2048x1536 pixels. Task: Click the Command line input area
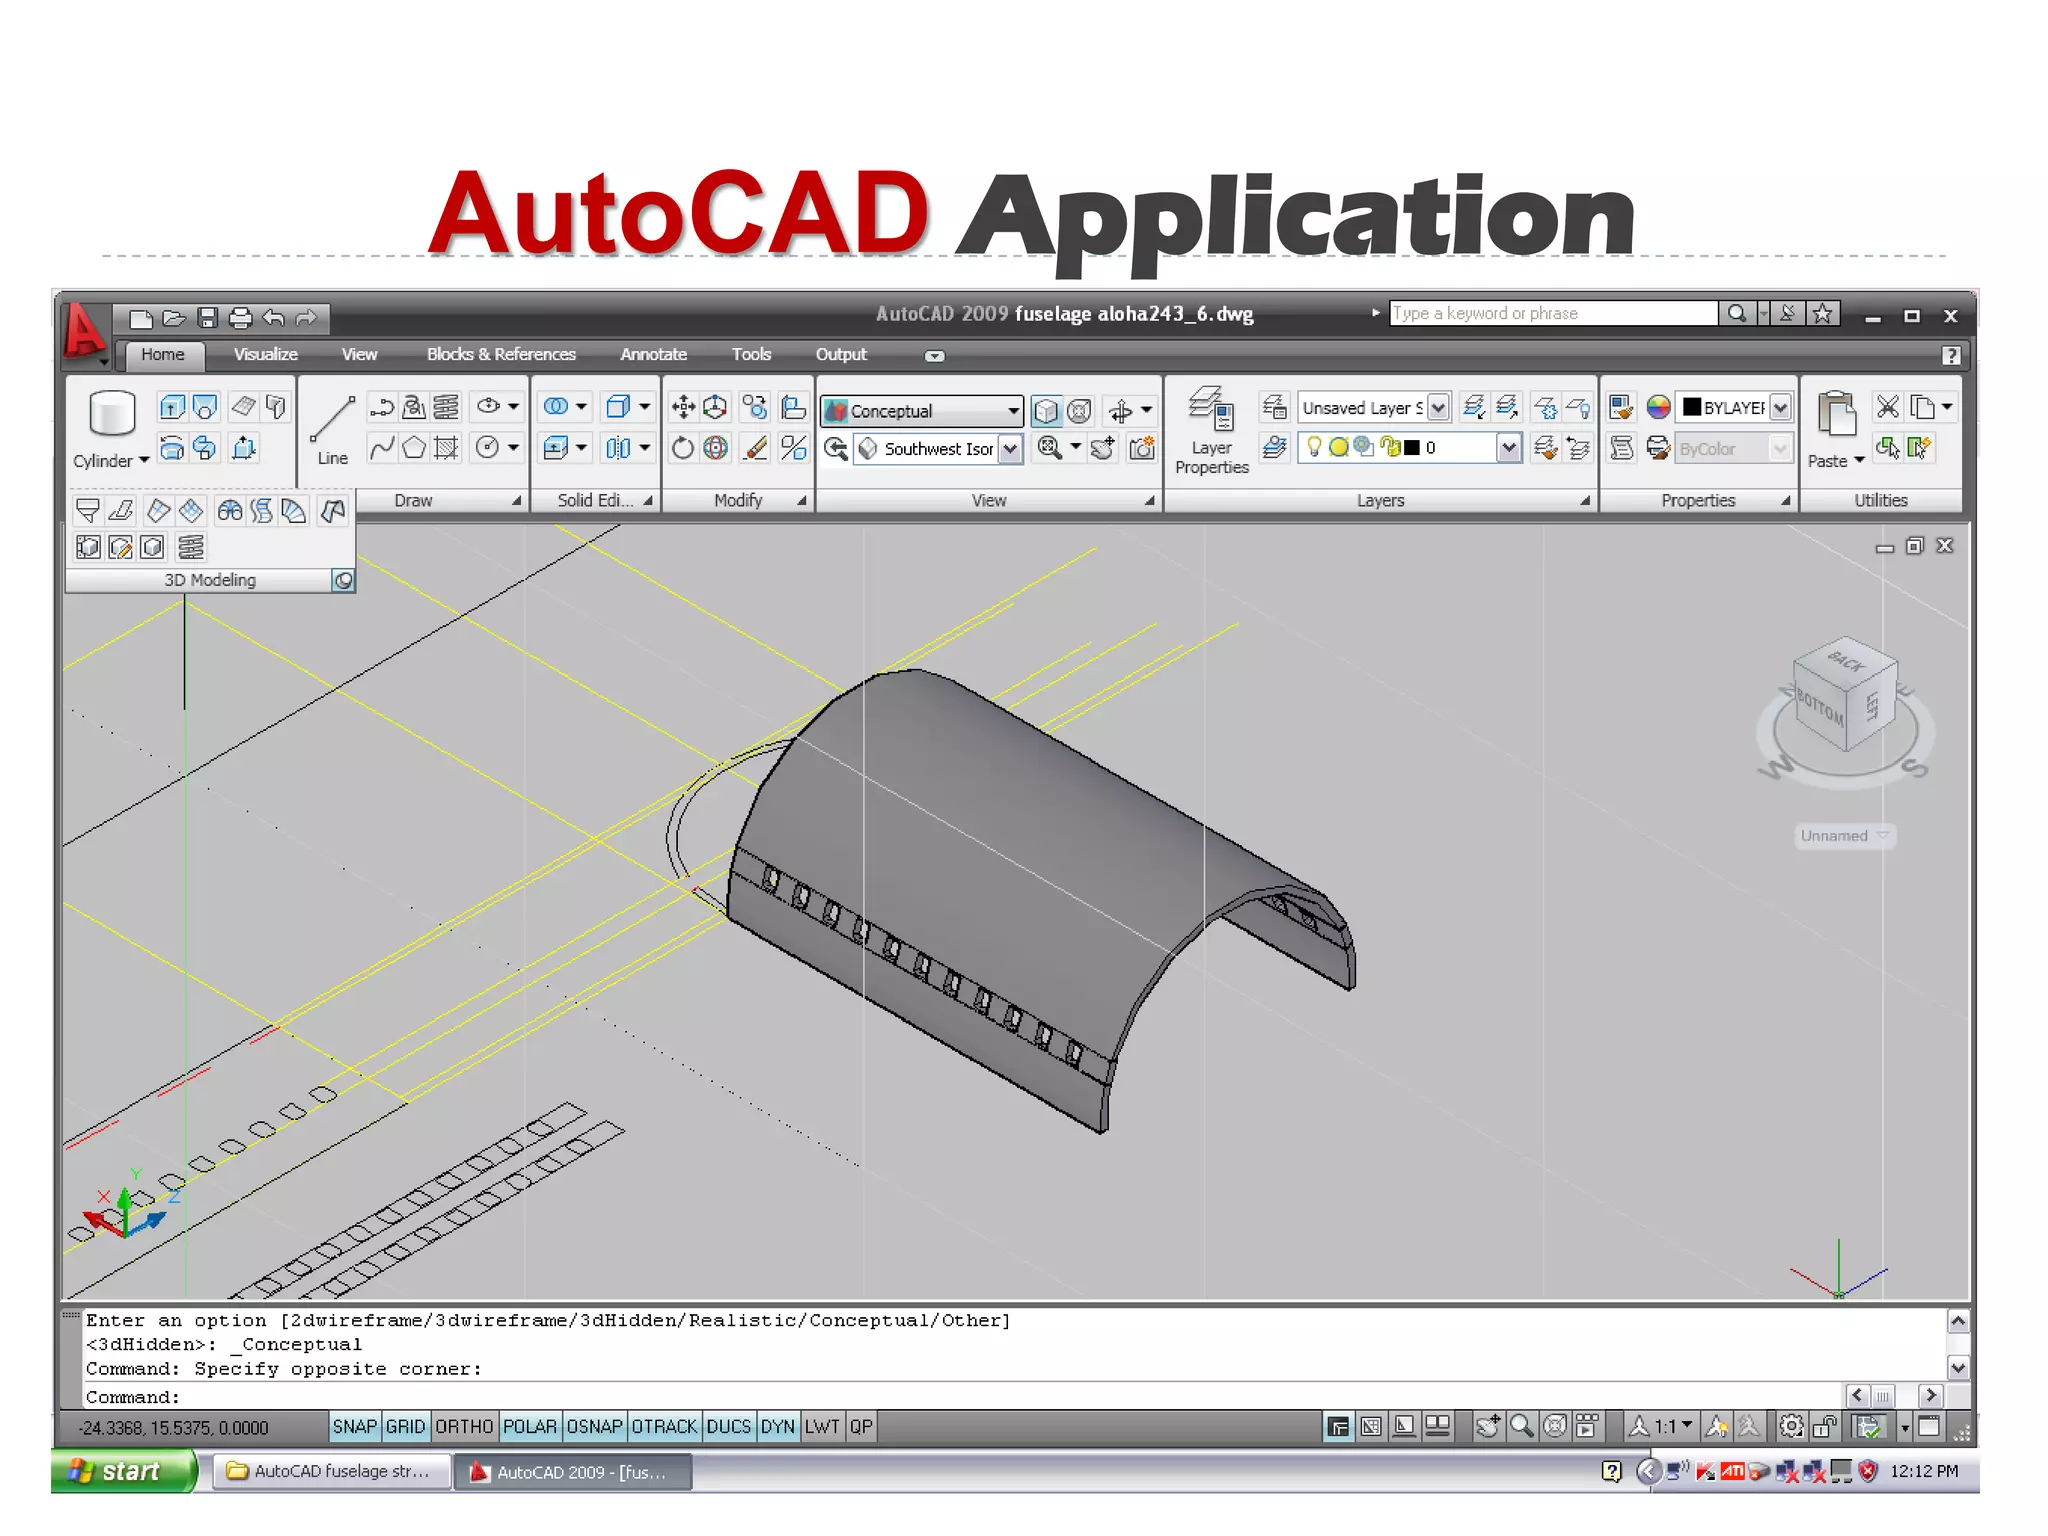960,1397
